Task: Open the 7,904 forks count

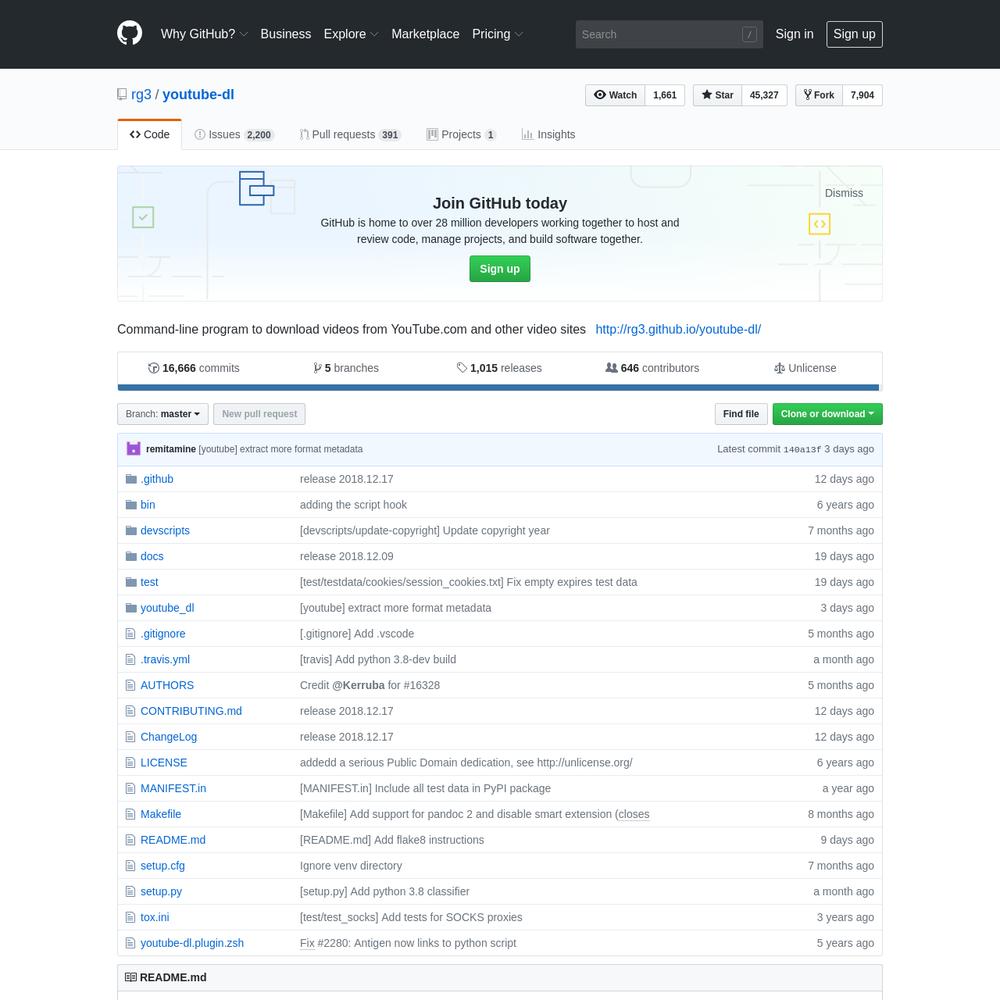Action: (x=862, y=95)
